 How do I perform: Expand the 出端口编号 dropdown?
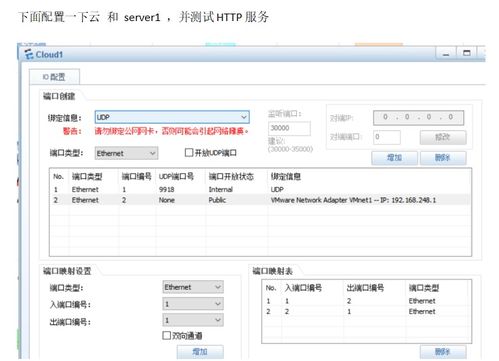[x=193, y=320]
